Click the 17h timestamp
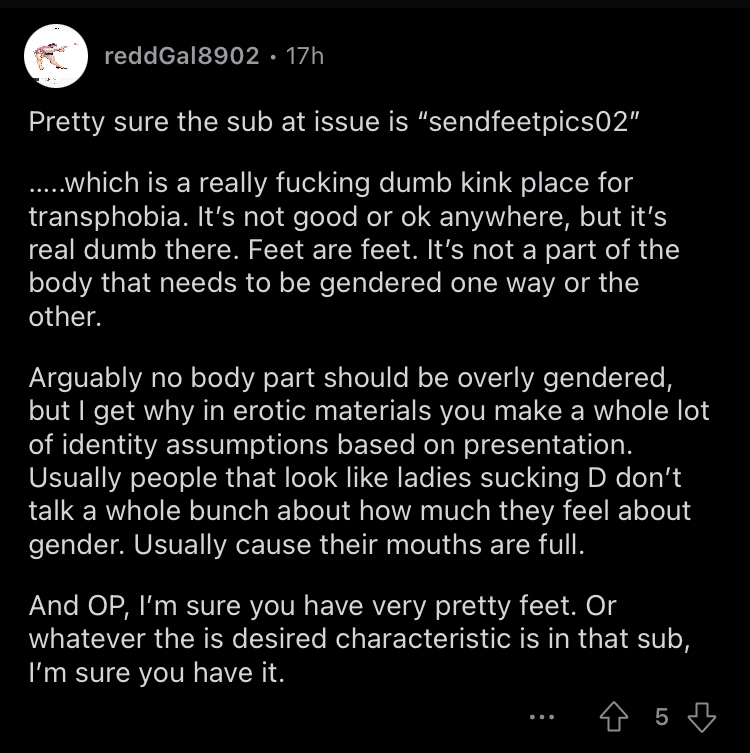Viewport: 750px width, 753px height. (305, 56)
